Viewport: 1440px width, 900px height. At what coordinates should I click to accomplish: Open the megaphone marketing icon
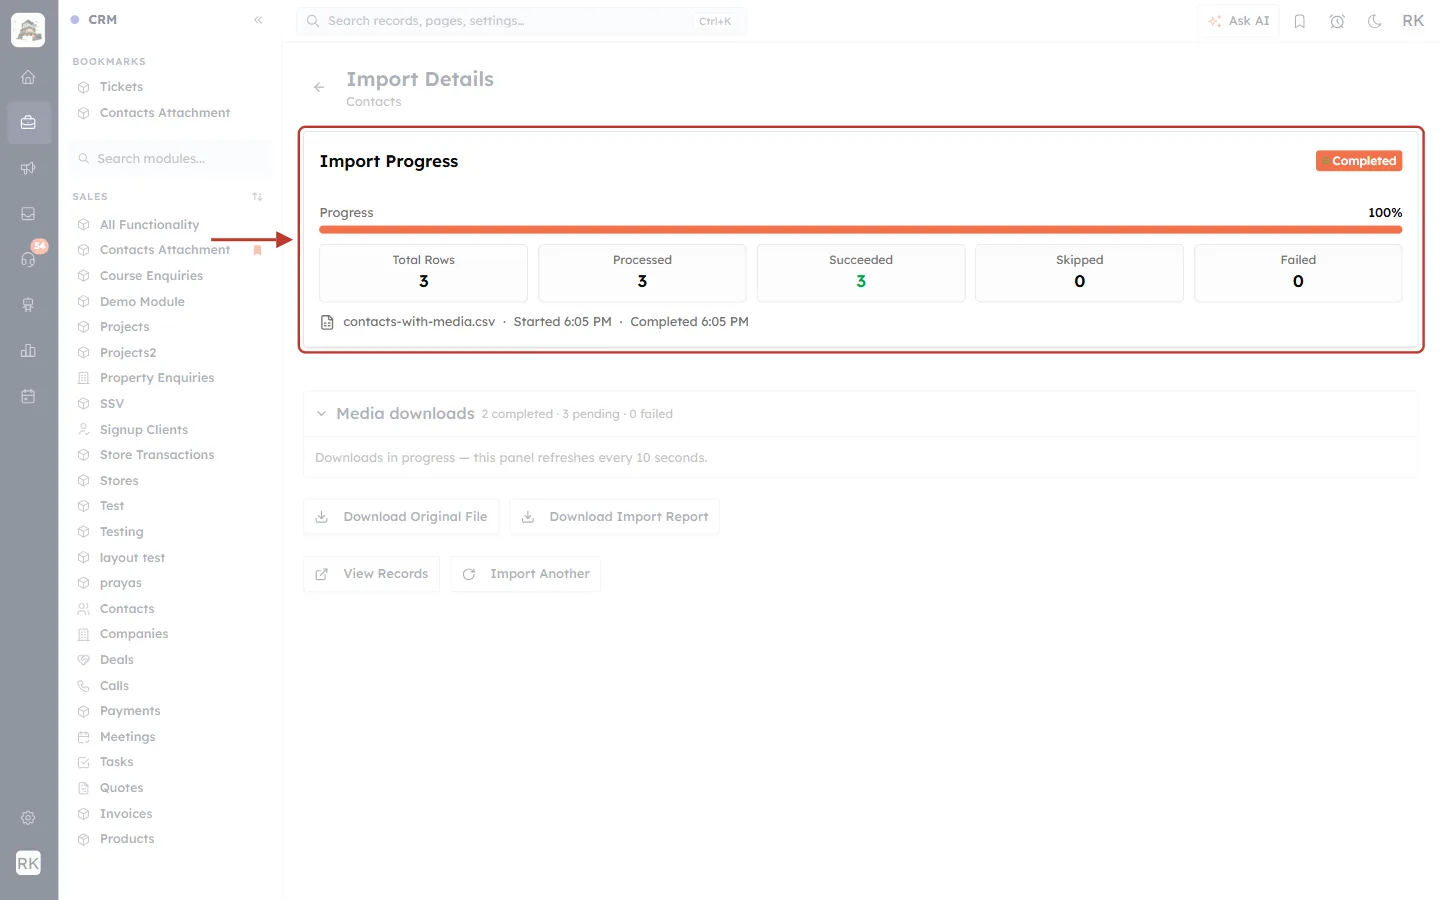(28, 168)
